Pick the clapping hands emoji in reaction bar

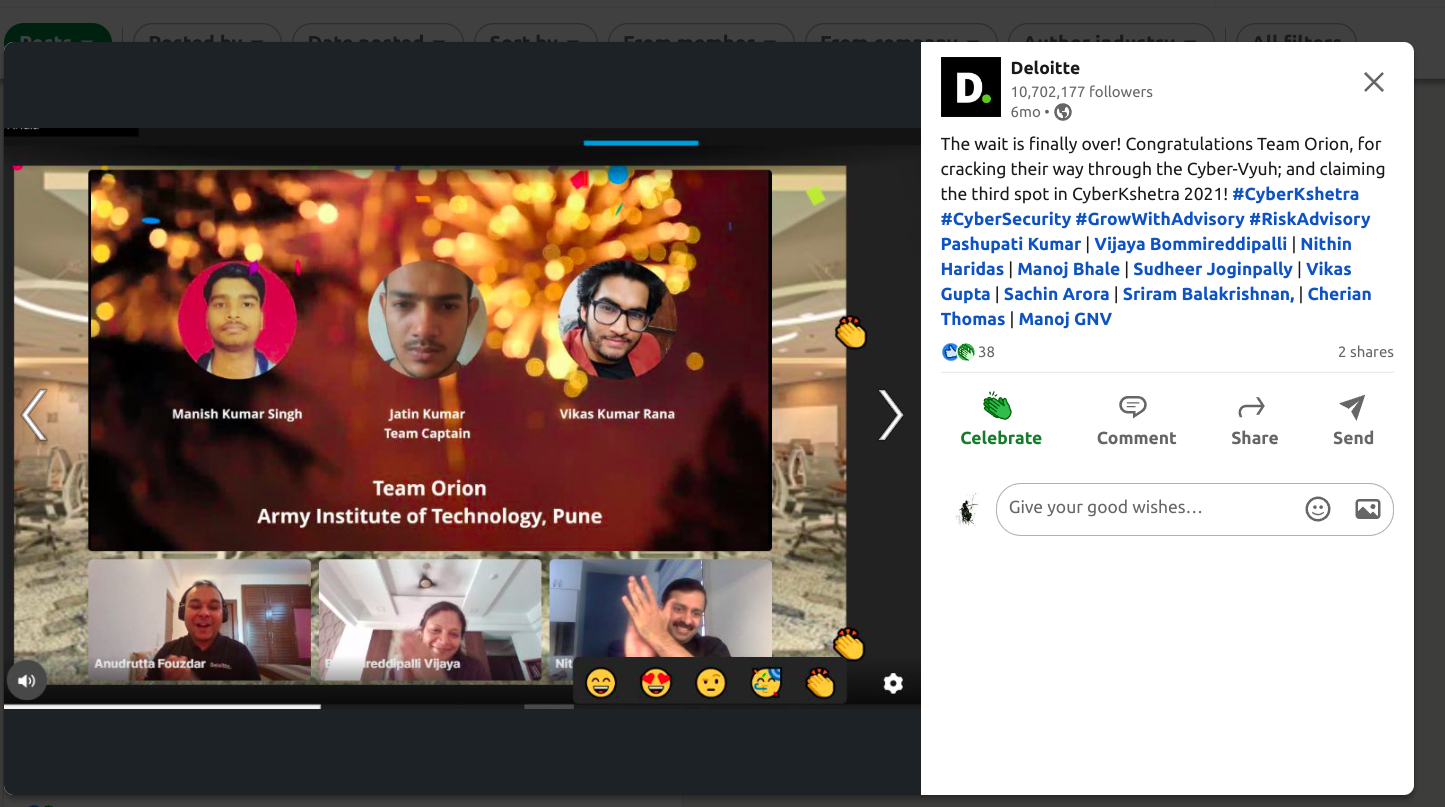point(820,684)
